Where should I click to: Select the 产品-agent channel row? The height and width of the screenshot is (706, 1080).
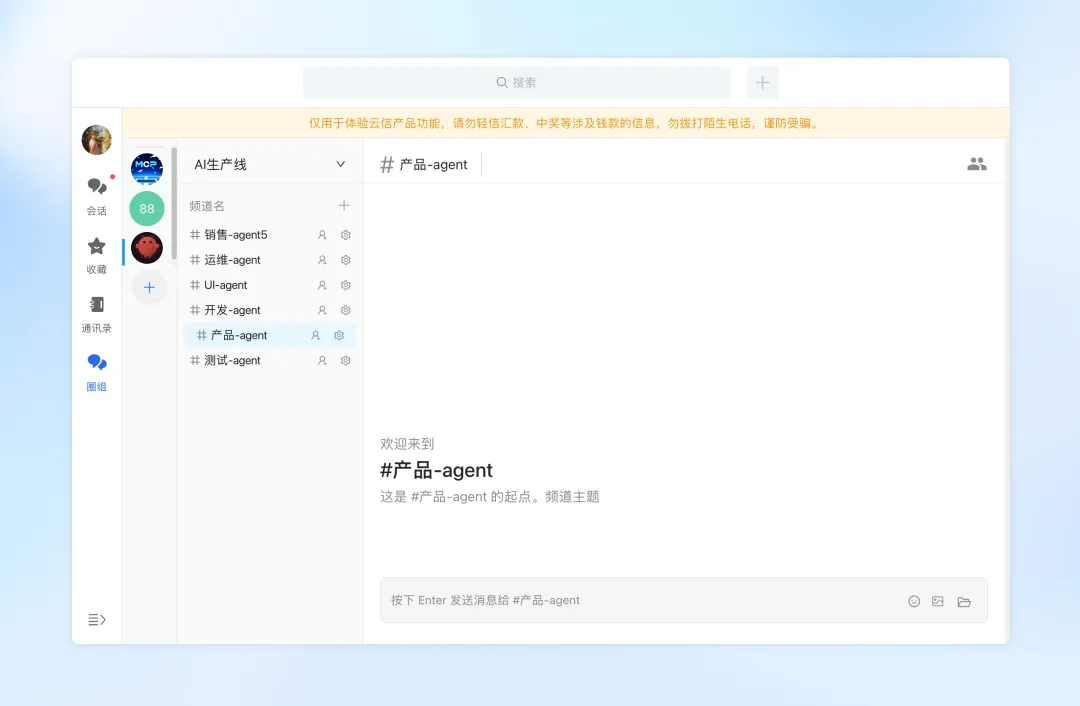coord(270,335)
